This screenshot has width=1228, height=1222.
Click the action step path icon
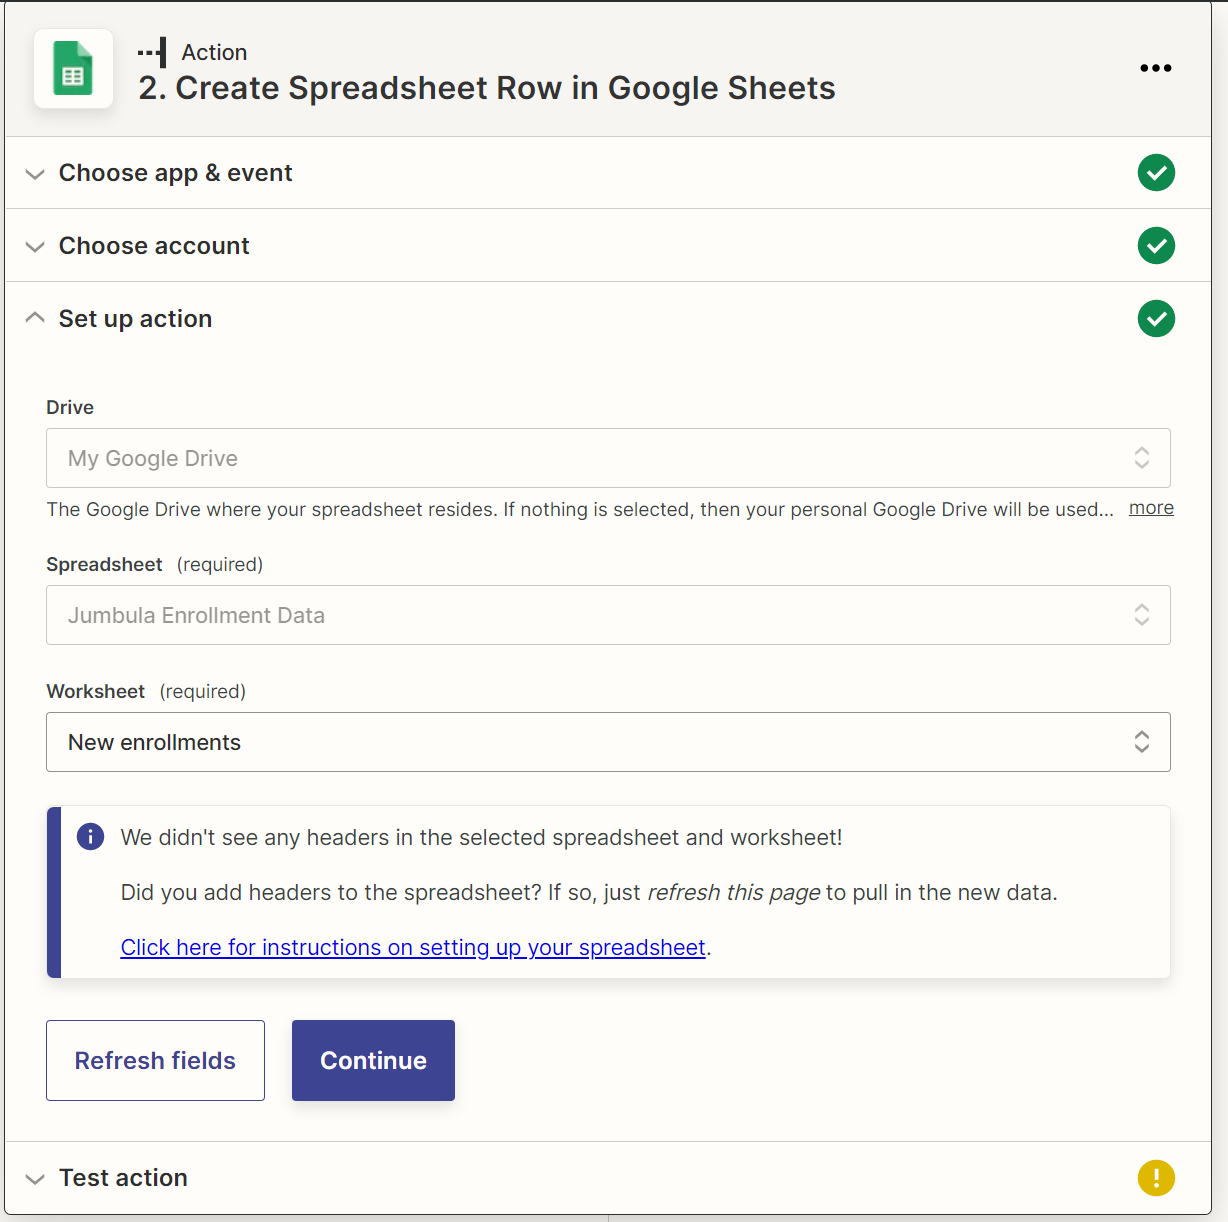point(153,52)
